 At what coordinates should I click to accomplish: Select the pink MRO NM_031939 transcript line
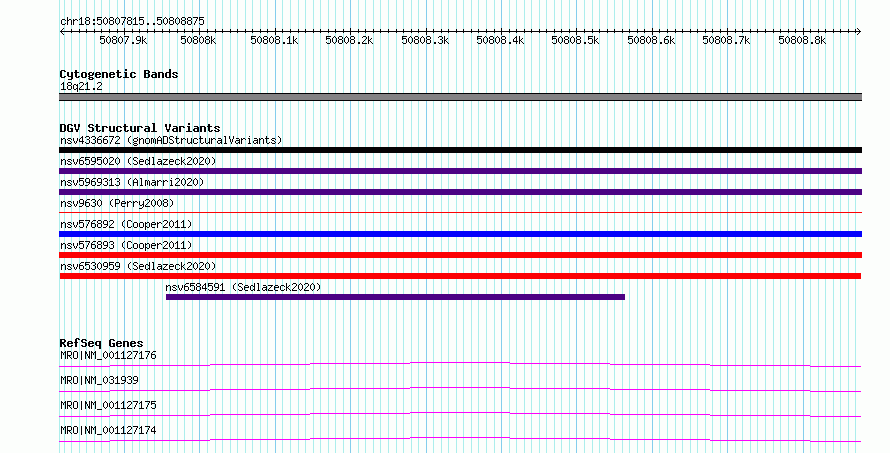[x=460, y=389]
